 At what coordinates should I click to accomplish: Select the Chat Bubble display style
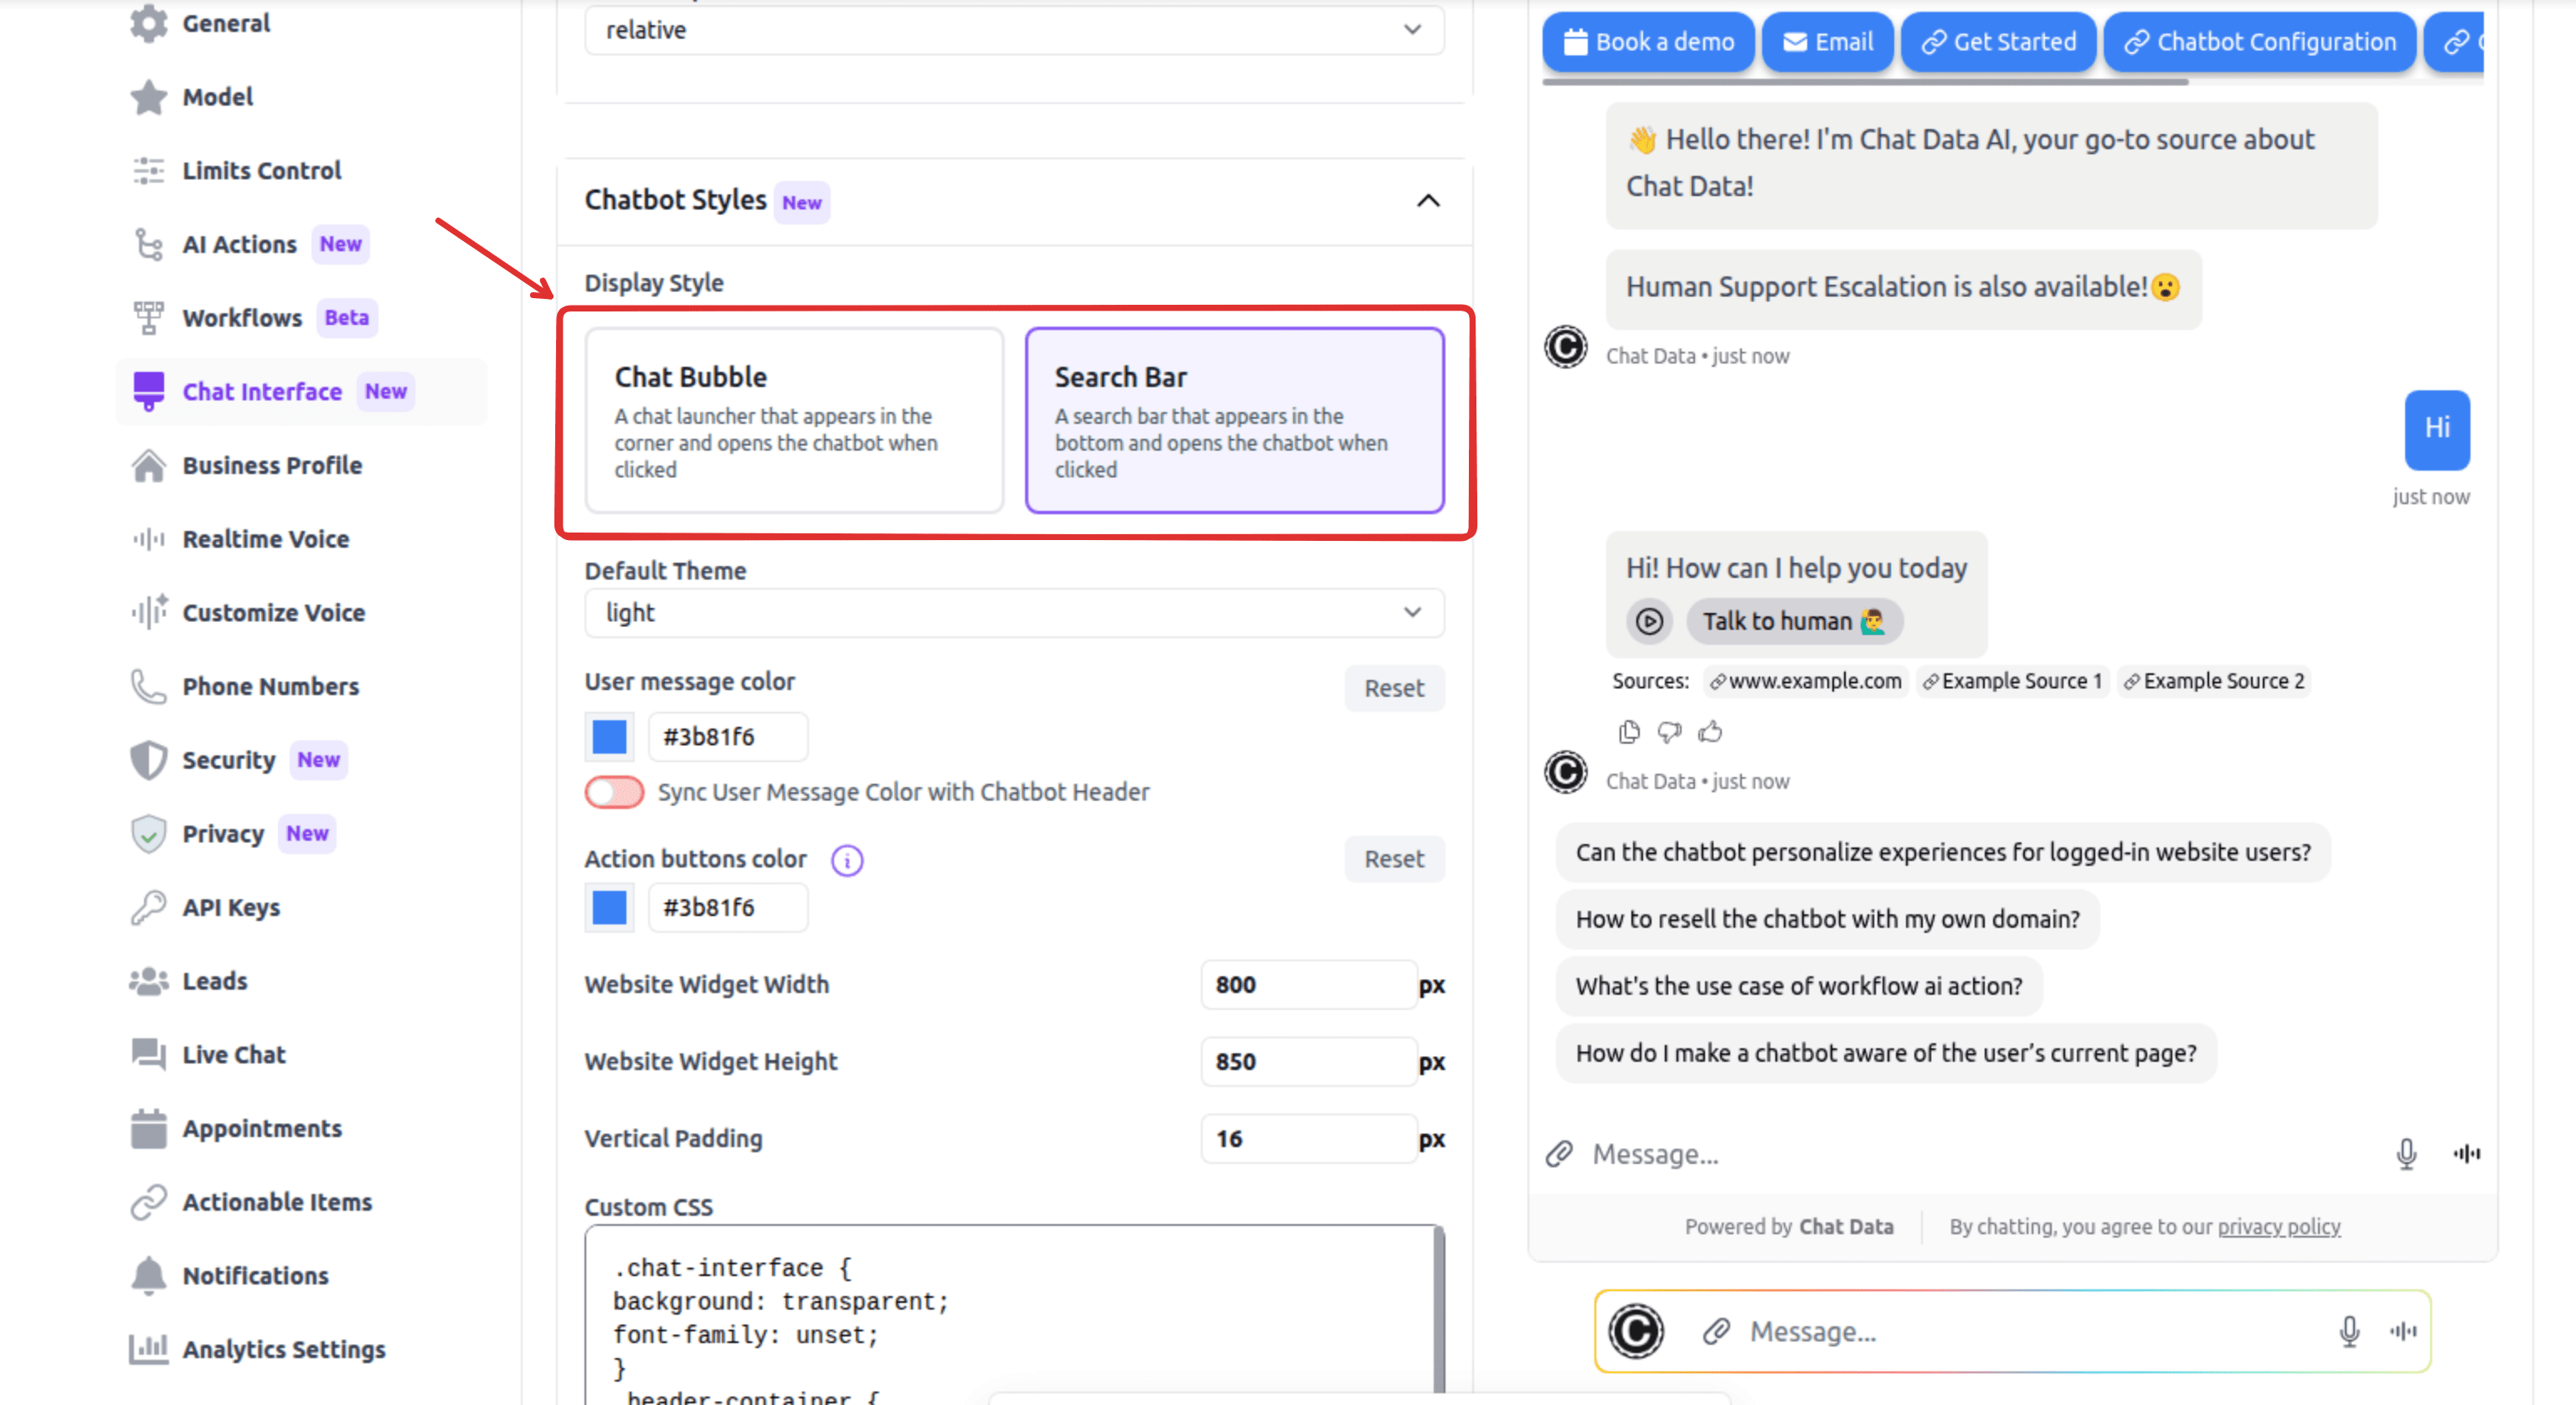tap(793, 420)
